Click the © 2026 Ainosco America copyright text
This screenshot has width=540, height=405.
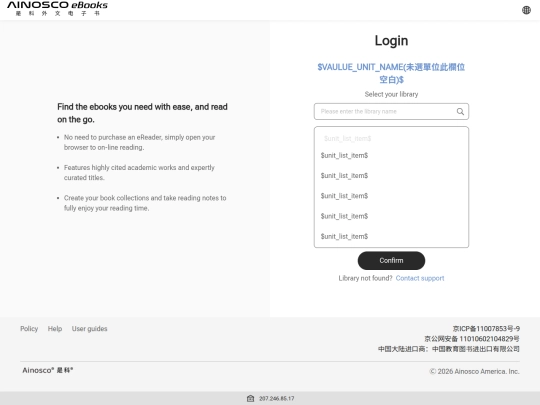(474, 371)
